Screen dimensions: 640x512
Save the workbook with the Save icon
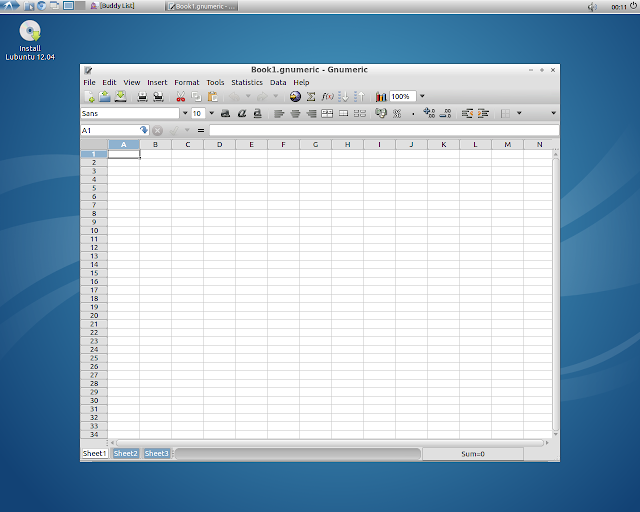(120, 97)
